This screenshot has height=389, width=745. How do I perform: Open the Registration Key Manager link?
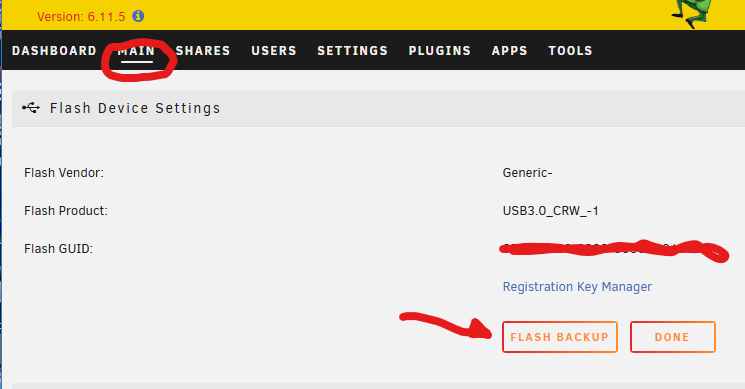577,287
